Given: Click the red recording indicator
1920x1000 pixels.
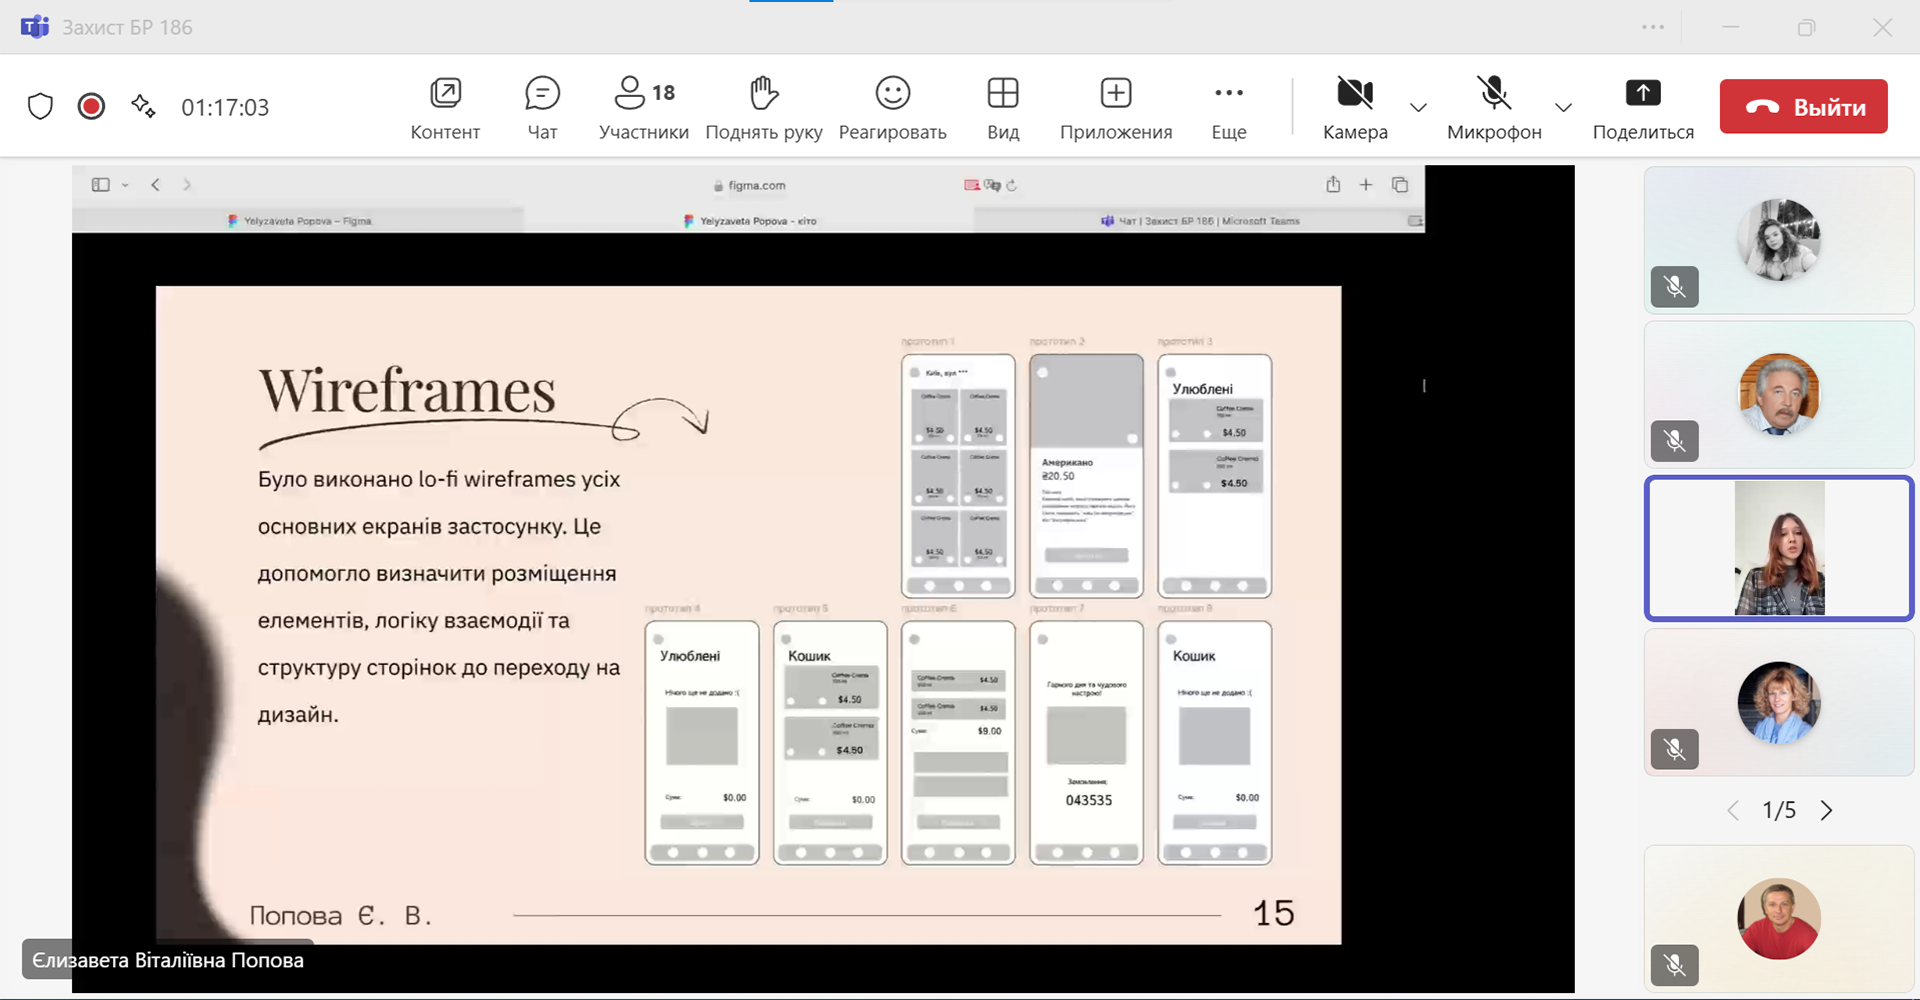Looking at the screenshot, I should (x=91, y=106).
